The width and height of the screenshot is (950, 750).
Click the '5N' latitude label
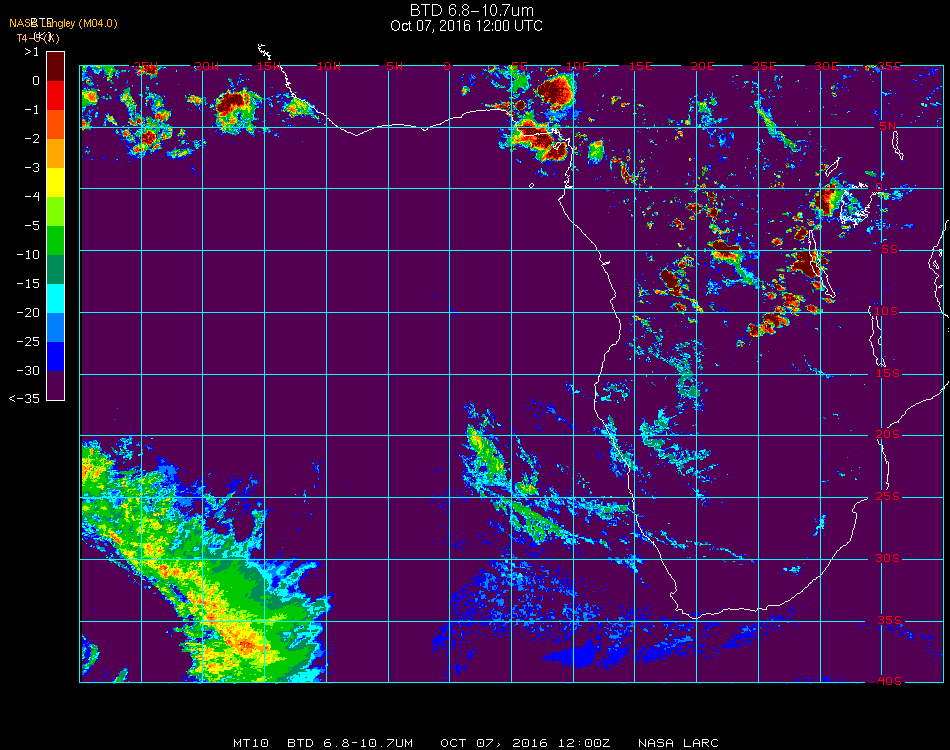(x=888, y=126)
